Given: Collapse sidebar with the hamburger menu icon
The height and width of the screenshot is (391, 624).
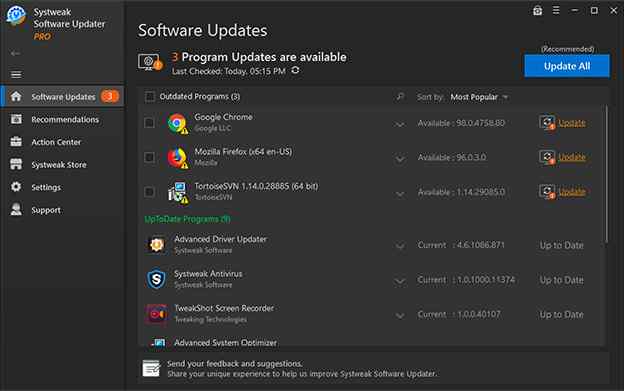Looking at the screenshot, I should coord(16,74).
